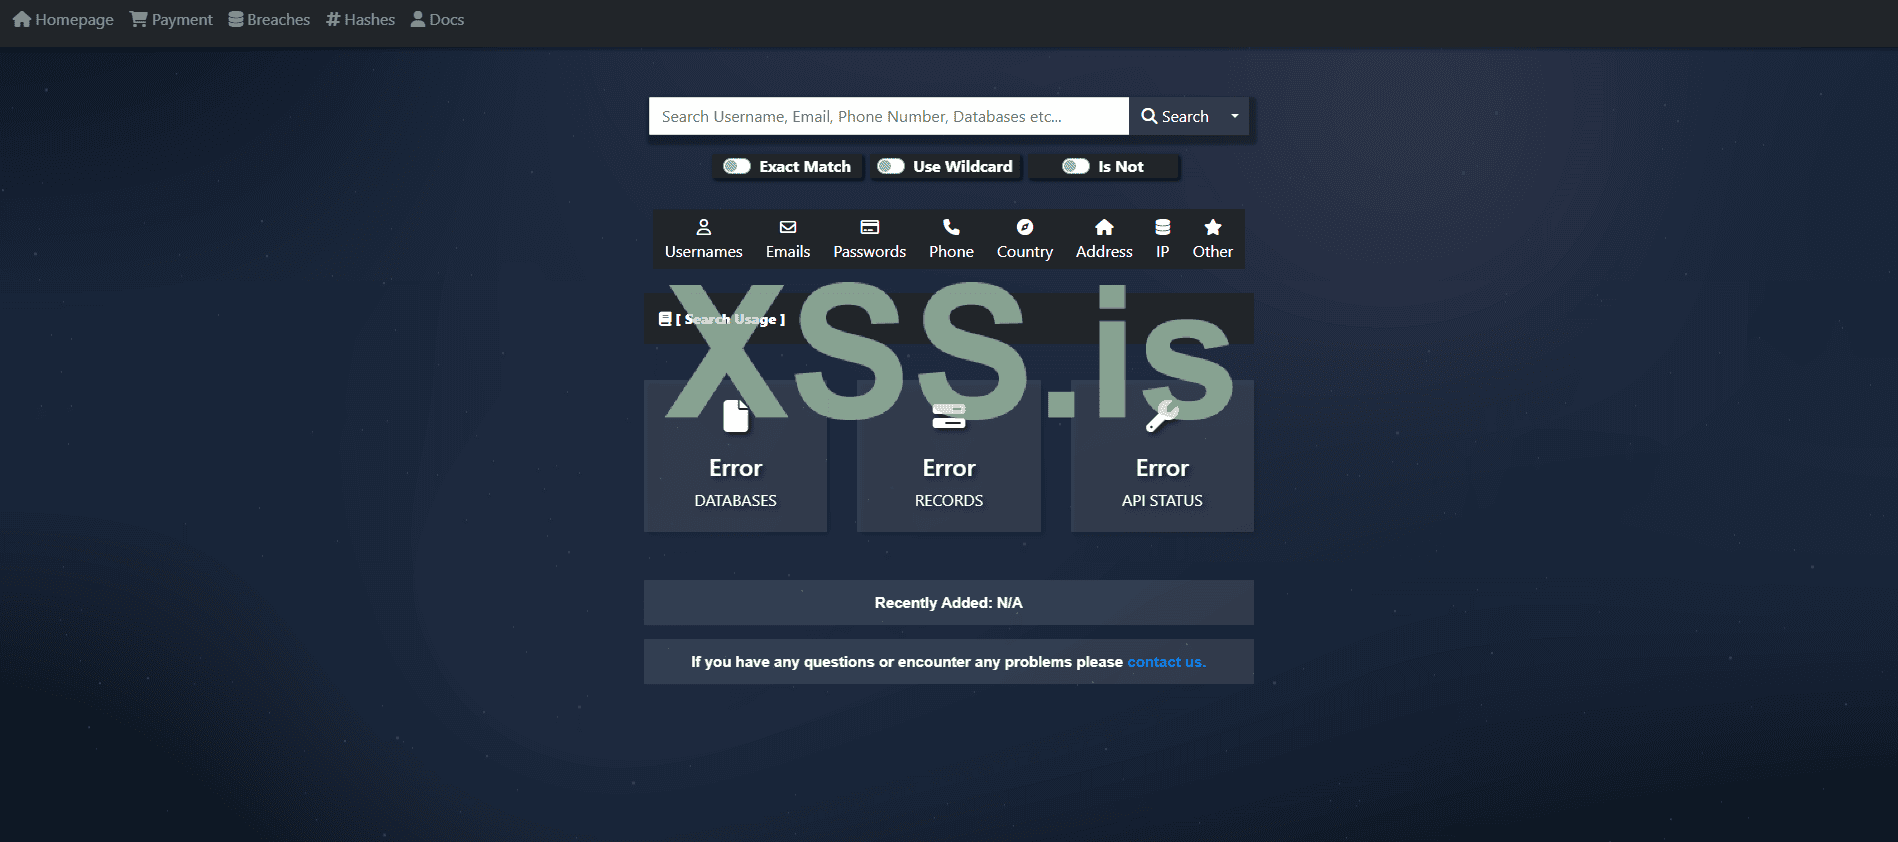Open the Payment nav item
Viewport: 1898px width, 842px height.
coord(171,19)
